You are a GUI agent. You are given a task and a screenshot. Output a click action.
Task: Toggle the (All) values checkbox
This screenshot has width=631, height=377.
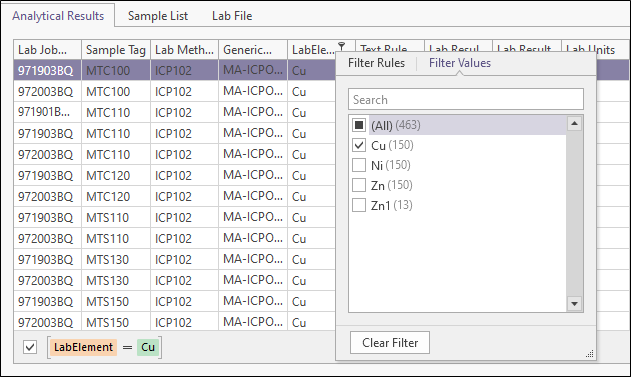359,125
